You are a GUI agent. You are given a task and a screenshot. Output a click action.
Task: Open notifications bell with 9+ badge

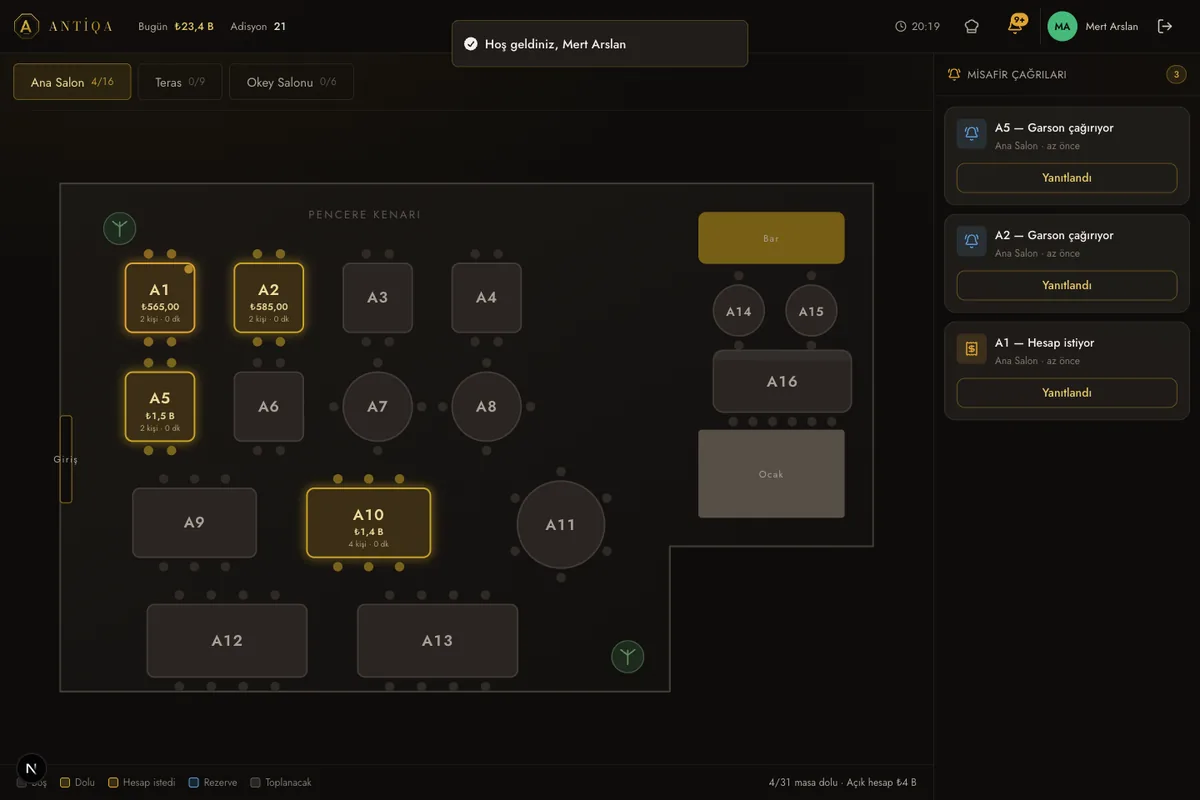click(x=1015, y=26)
